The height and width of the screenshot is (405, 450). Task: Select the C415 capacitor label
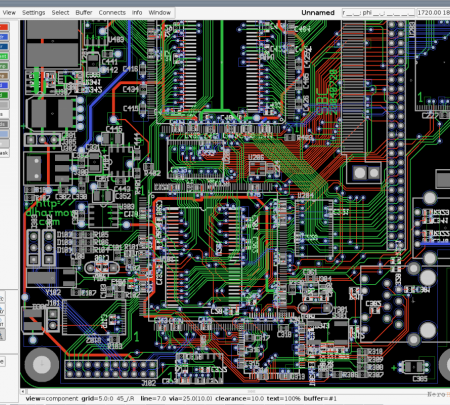(130, 109)
